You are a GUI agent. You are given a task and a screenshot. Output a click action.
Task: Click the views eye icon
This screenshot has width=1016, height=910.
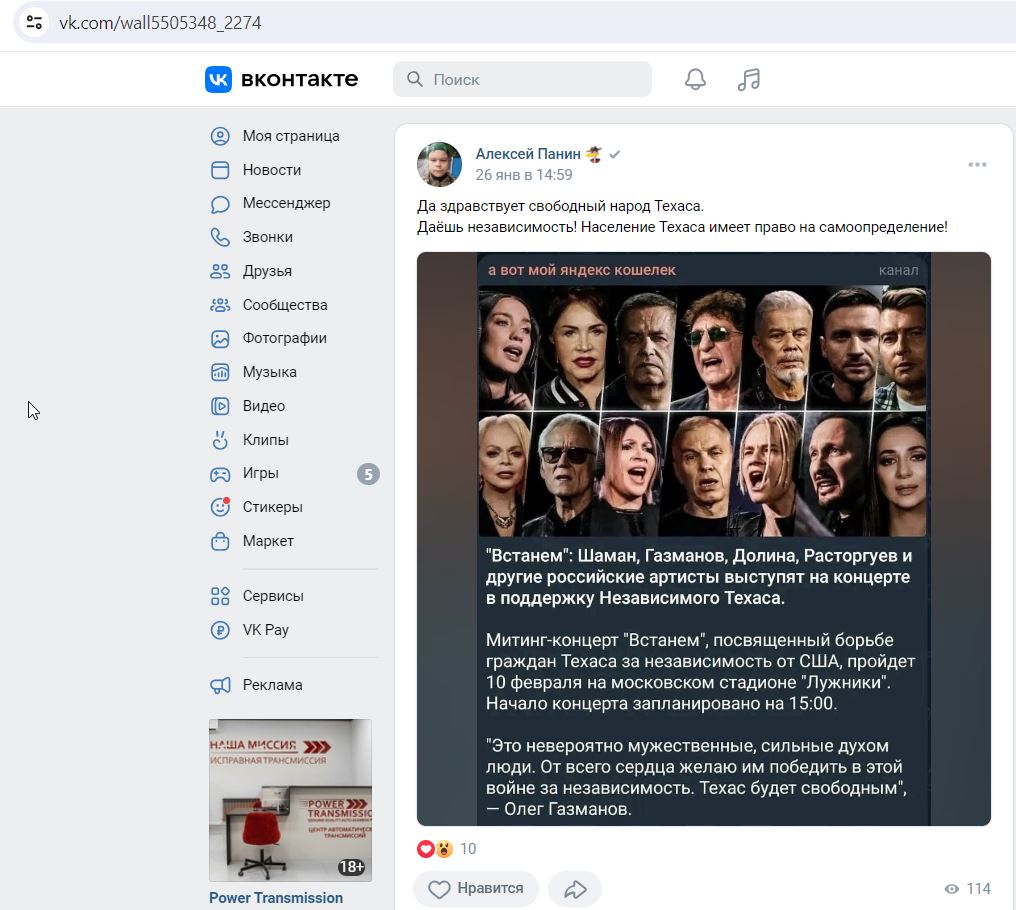pos(951,889)
